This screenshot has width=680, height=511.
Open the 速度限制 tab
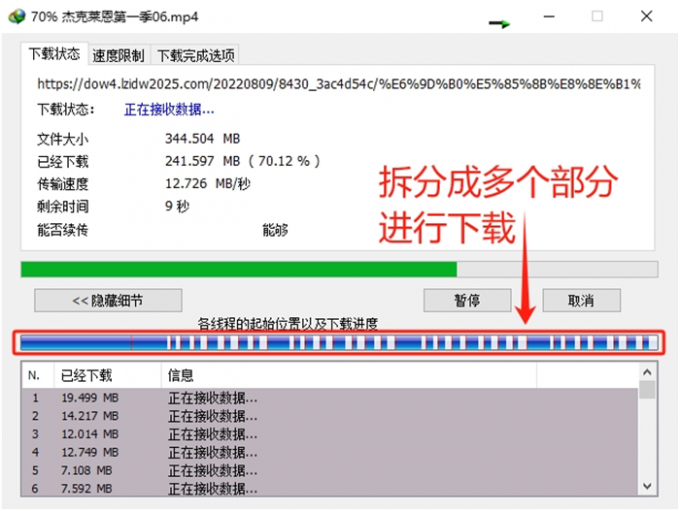point(118,55)
